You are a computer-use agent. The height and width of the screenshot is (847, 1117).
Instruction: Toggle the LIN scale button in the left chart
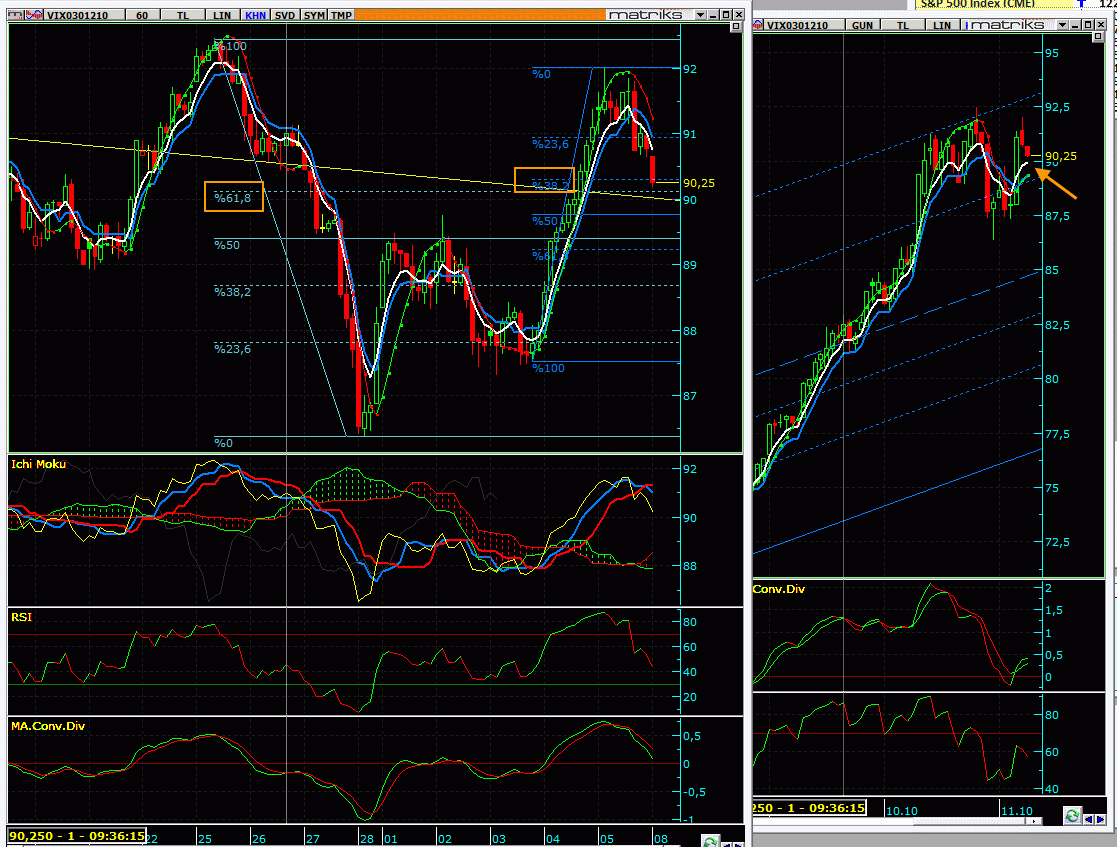pyautogui.click(x=222, y=15)
